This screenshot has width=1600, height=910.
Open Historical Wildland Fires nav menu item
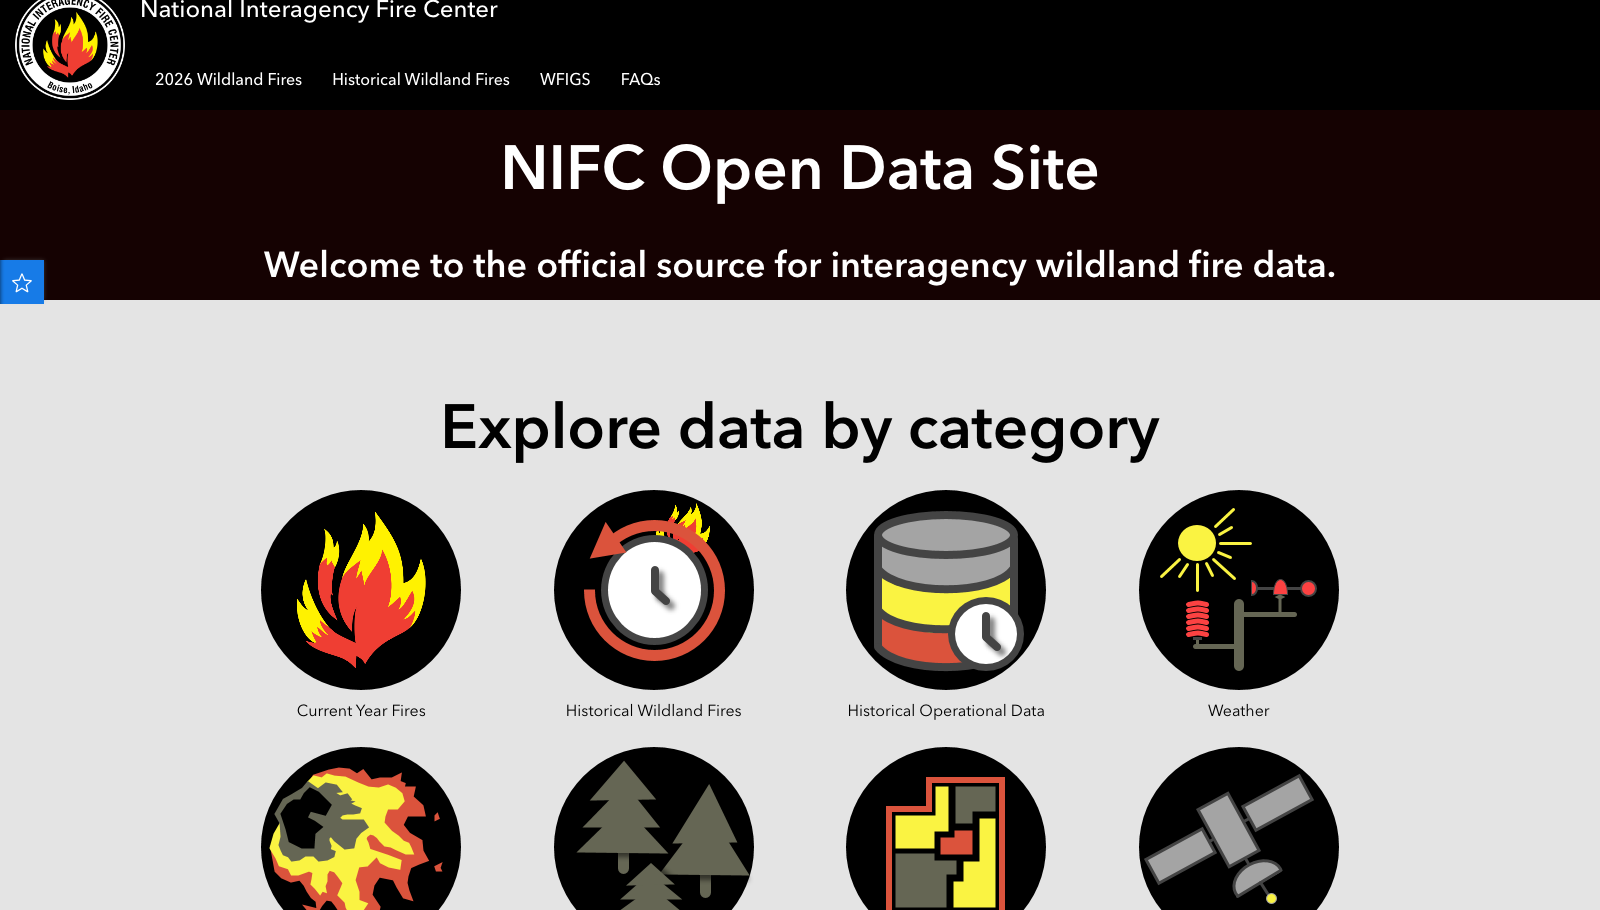[x=421, y=79]
